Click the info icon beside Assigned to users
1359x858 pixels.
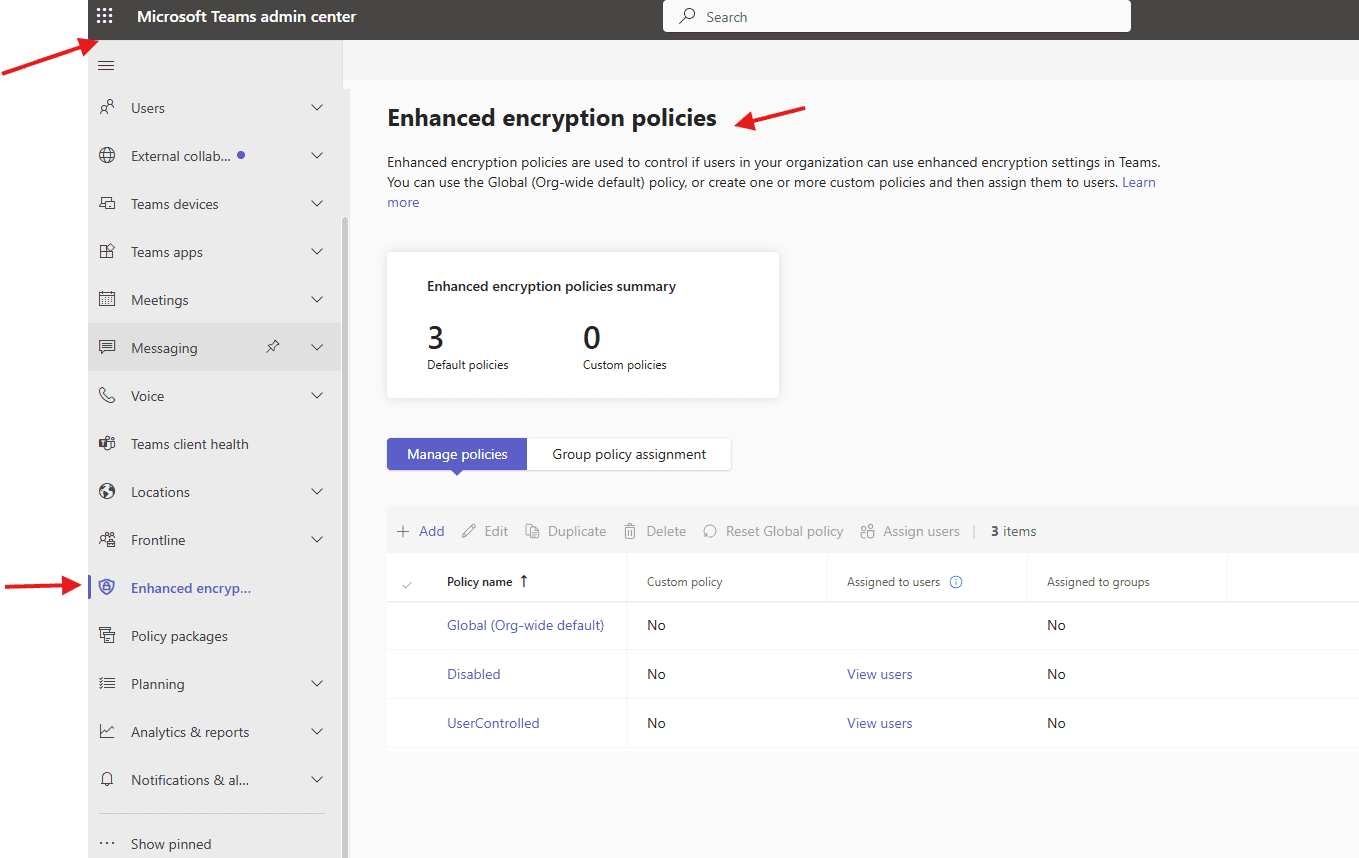click(958, 581)
